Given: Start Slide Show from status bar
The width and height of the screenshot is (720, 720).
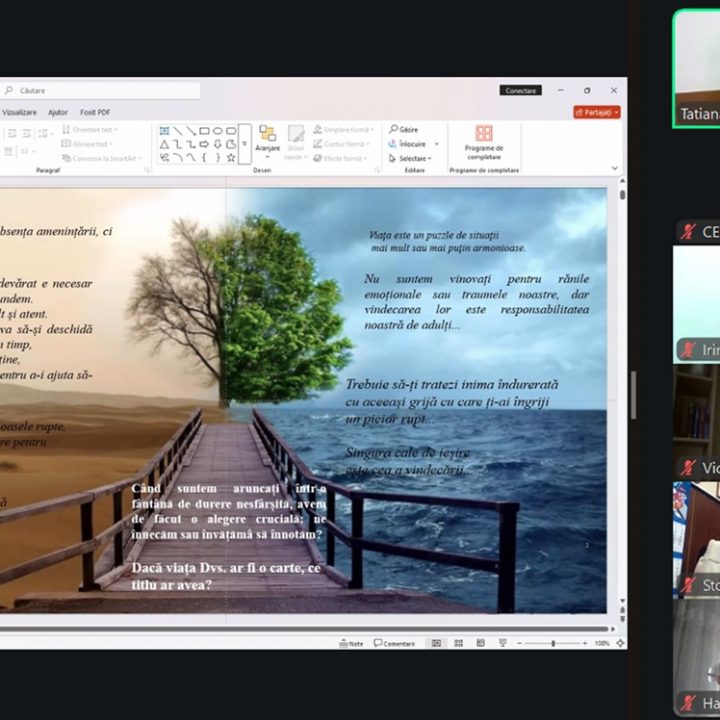Looking at the screenshot, I should (x=501, y=643).
